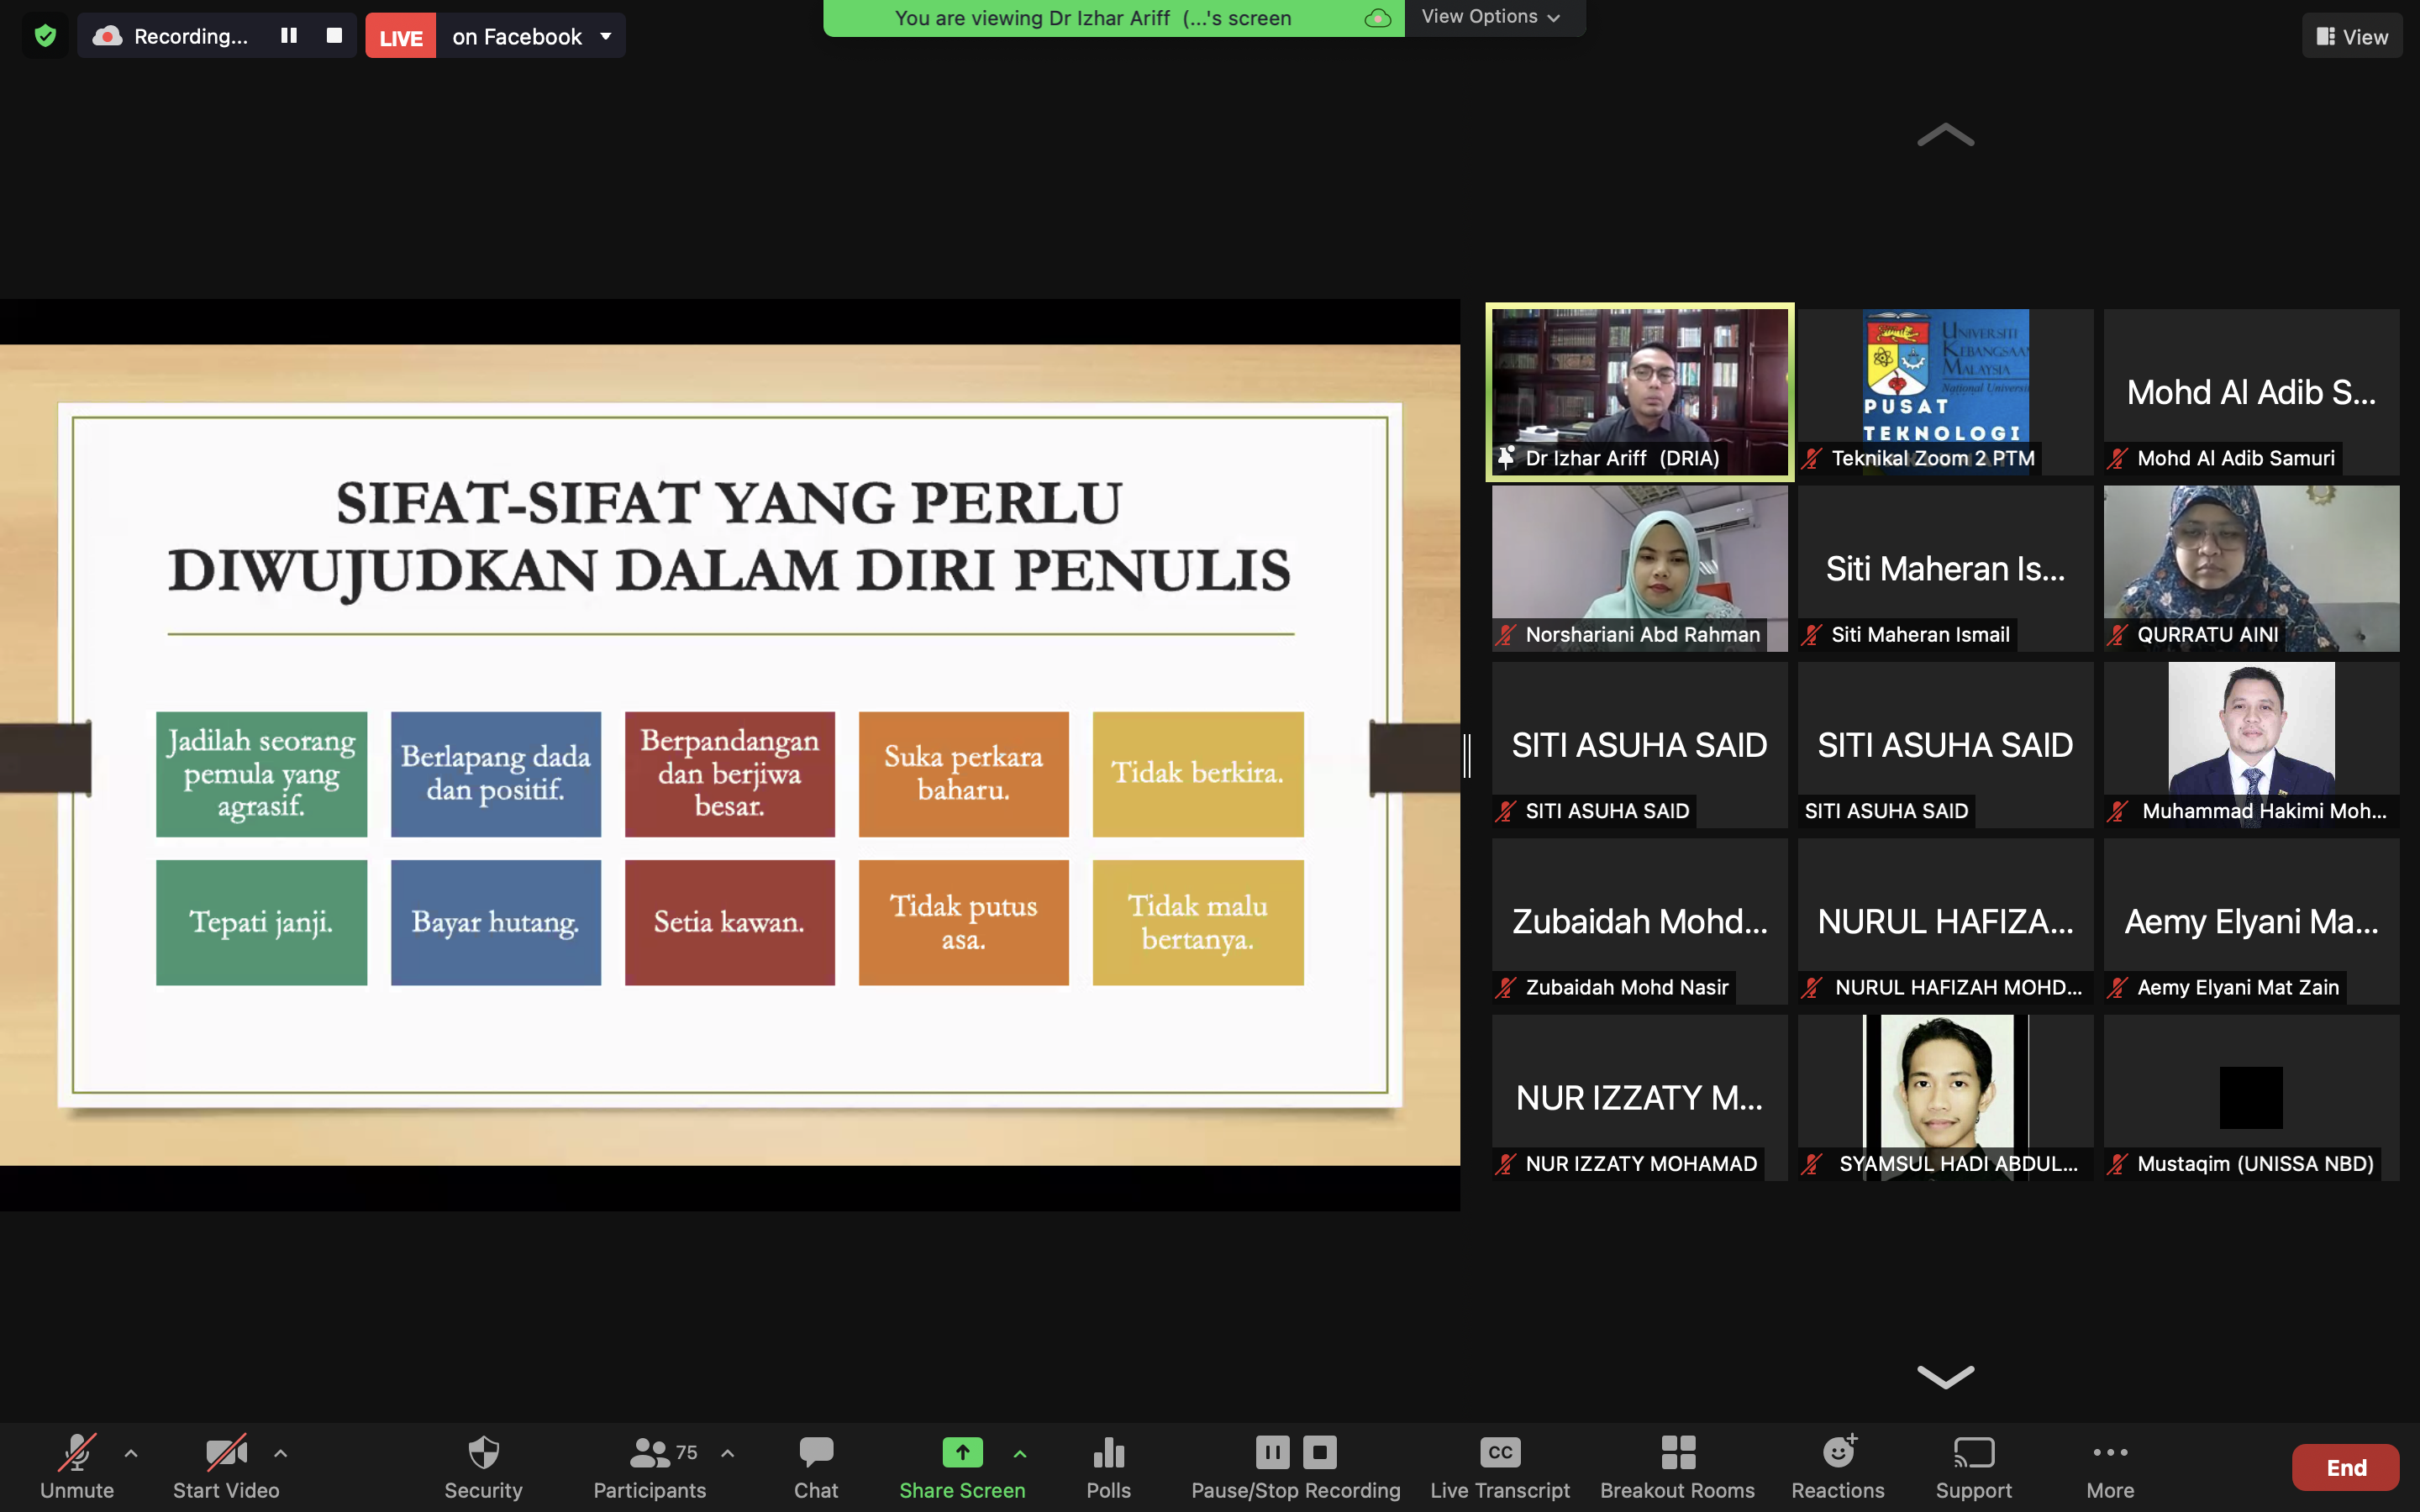The image size is (2420, 1512).
Task: Open the Security shield options
Action: (483, 1466)
